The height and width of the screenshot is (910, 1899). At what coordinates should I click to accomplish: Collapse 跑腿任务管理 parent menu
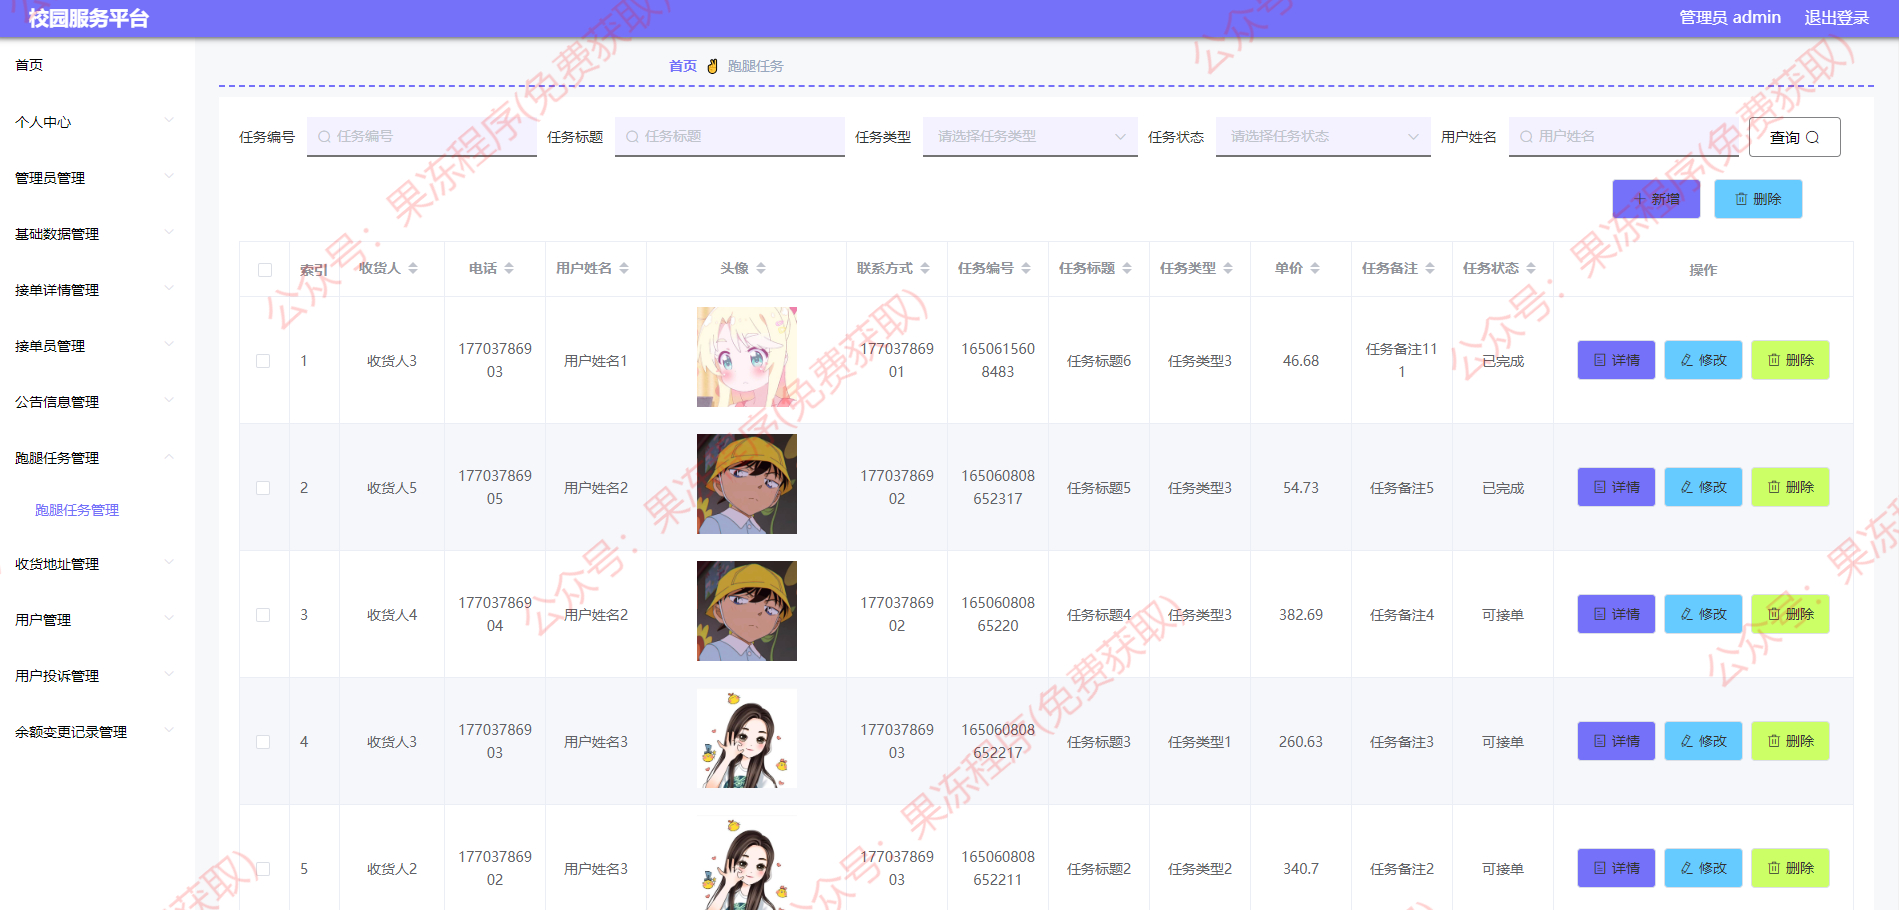click(95, 458)
